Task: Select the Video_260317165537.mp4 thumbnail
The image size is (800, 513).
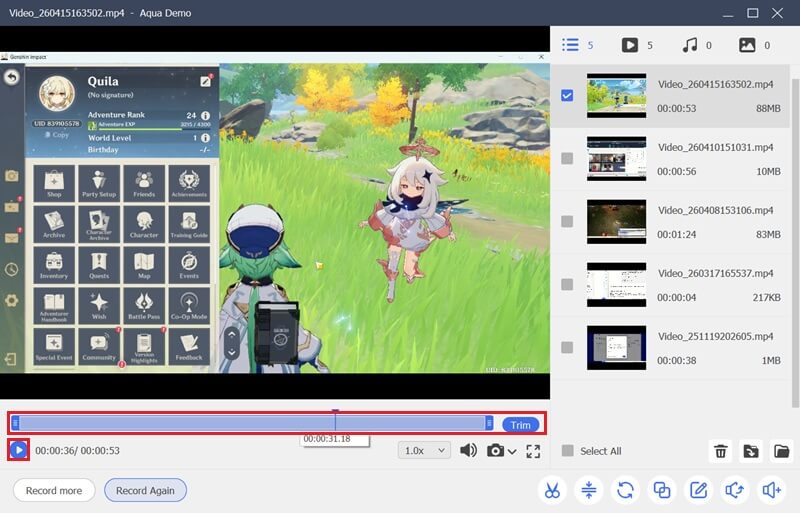Action: (x=616, y=284)
